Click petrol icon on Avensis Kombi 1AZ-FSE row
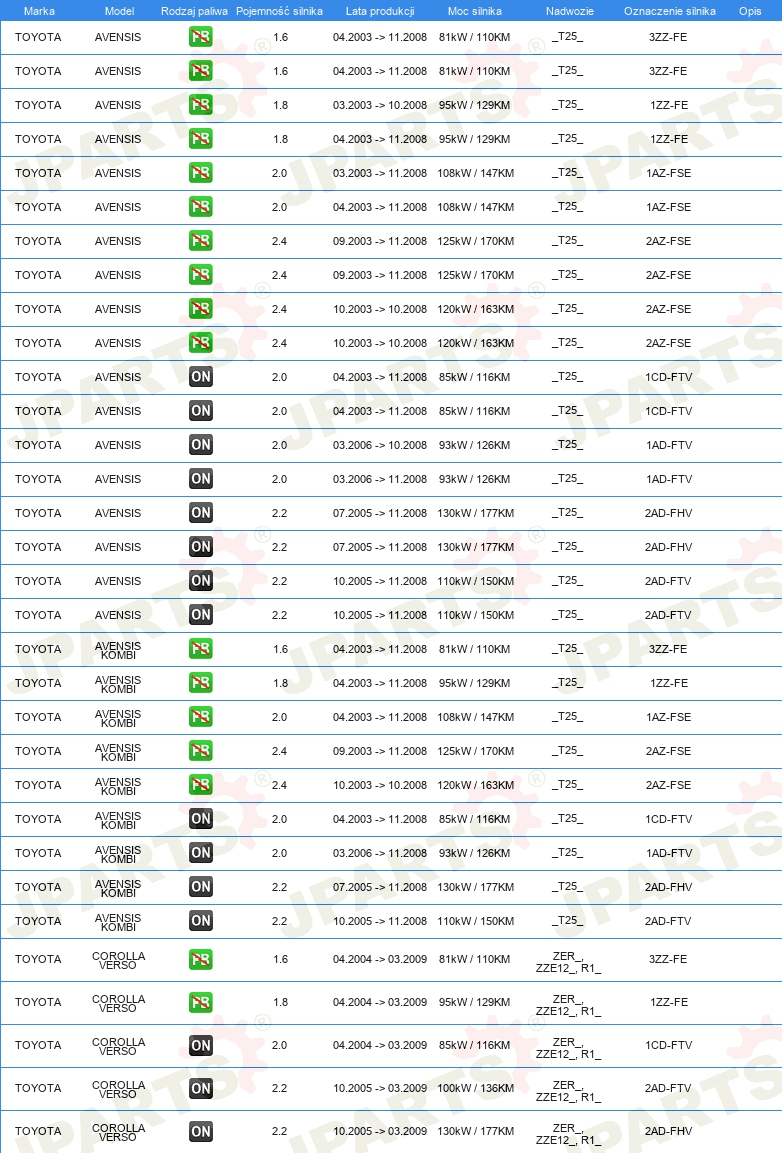The height and width of the screenshot is (1153, 782). (201, 716)
